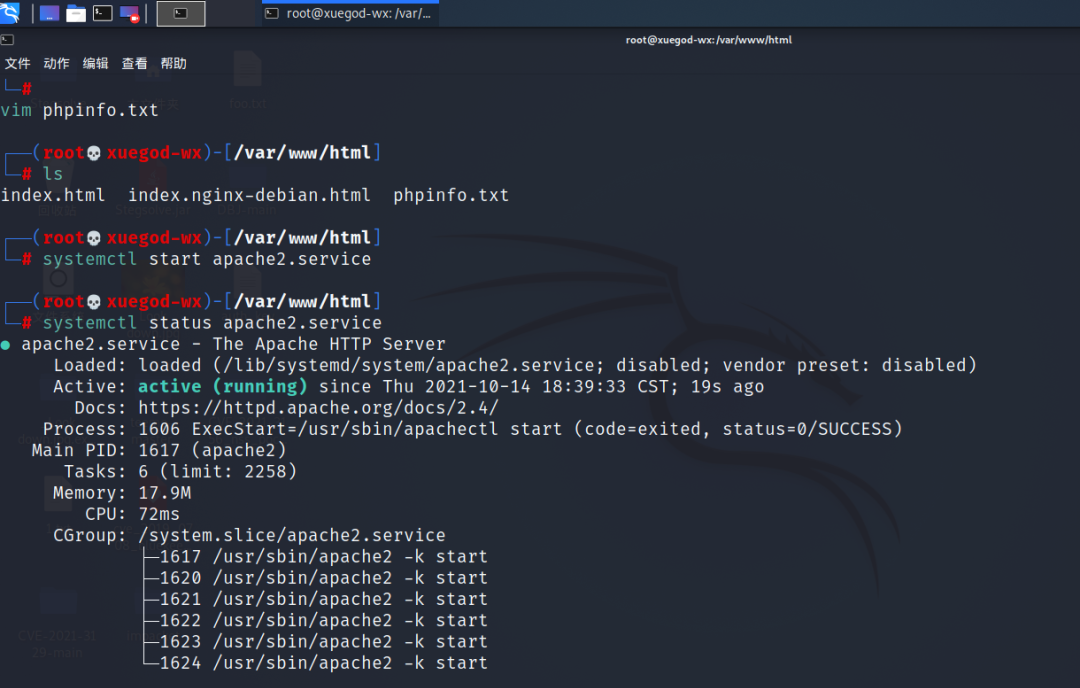Click process line 1622 apache2 -k start
1080x688 pixels.
point(324,621)
